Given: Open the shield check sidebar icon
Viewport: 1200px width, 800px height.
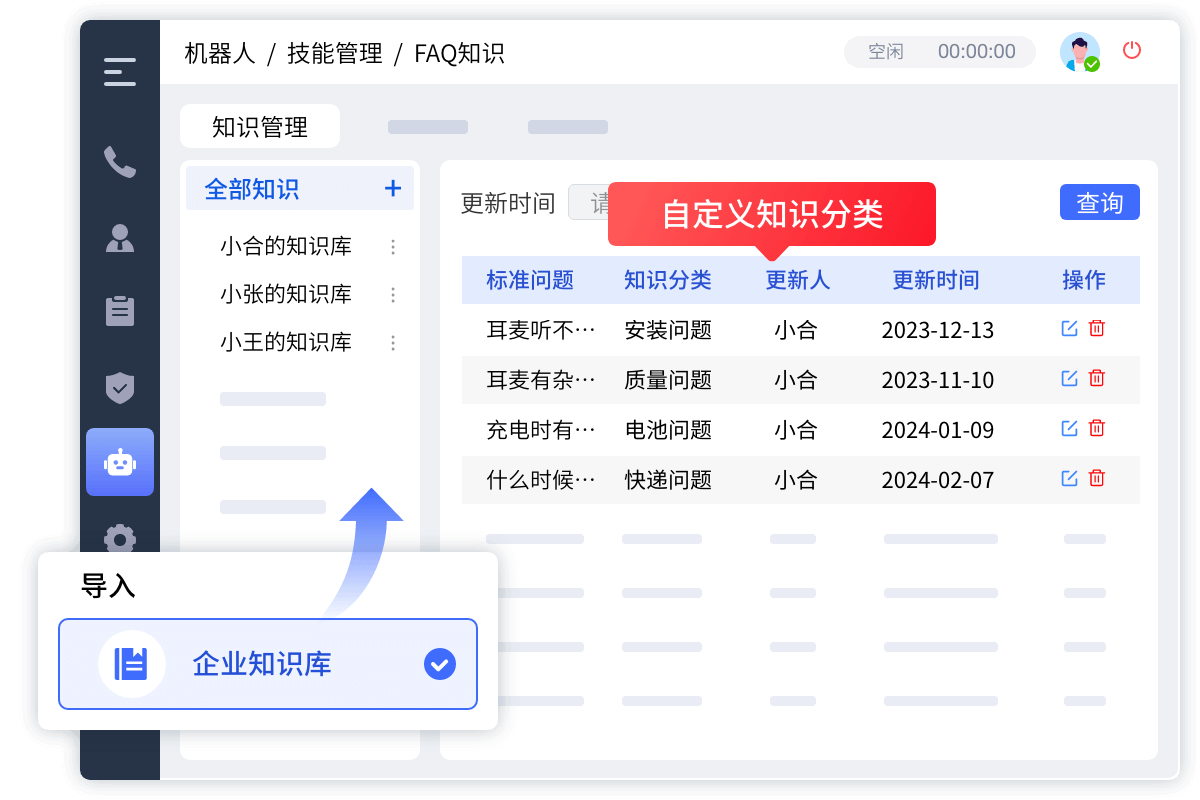Looking at the screenshot, I should coord(120,387).
